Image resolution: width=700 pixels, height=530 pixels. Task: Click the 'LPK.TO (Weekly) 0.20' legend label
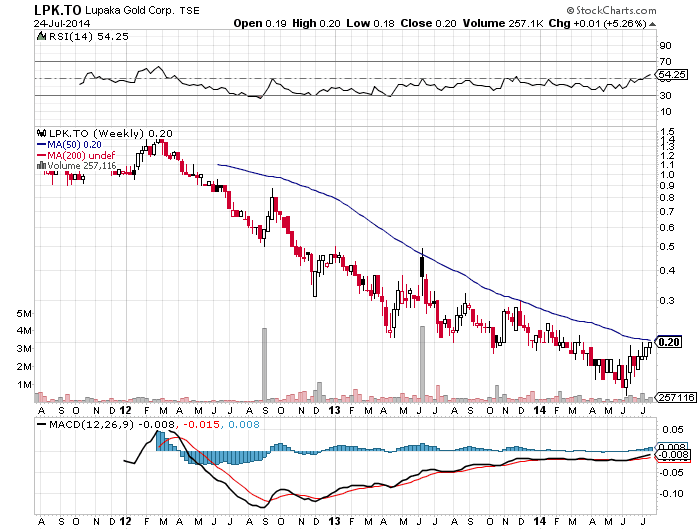click(x=111, y=133)
